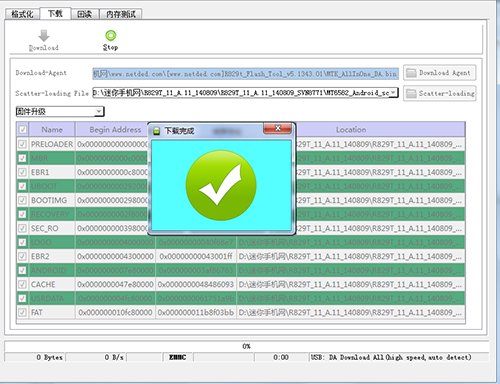Screen dimensions: 500x384
Task: Click the FAT name cell
Action: point(52,312)
